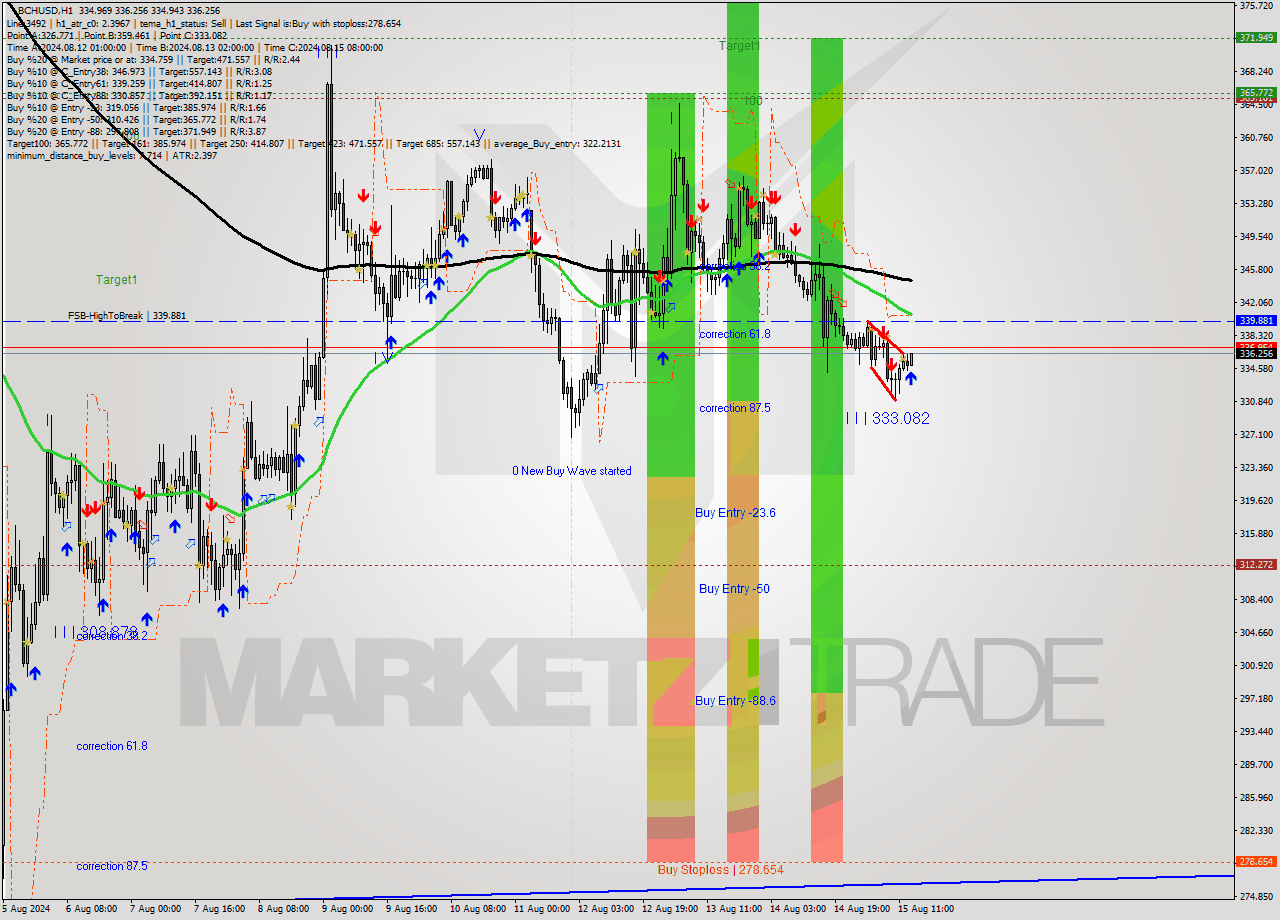Click the '15 Aug 11:00' time axis label

click(926, 909)
